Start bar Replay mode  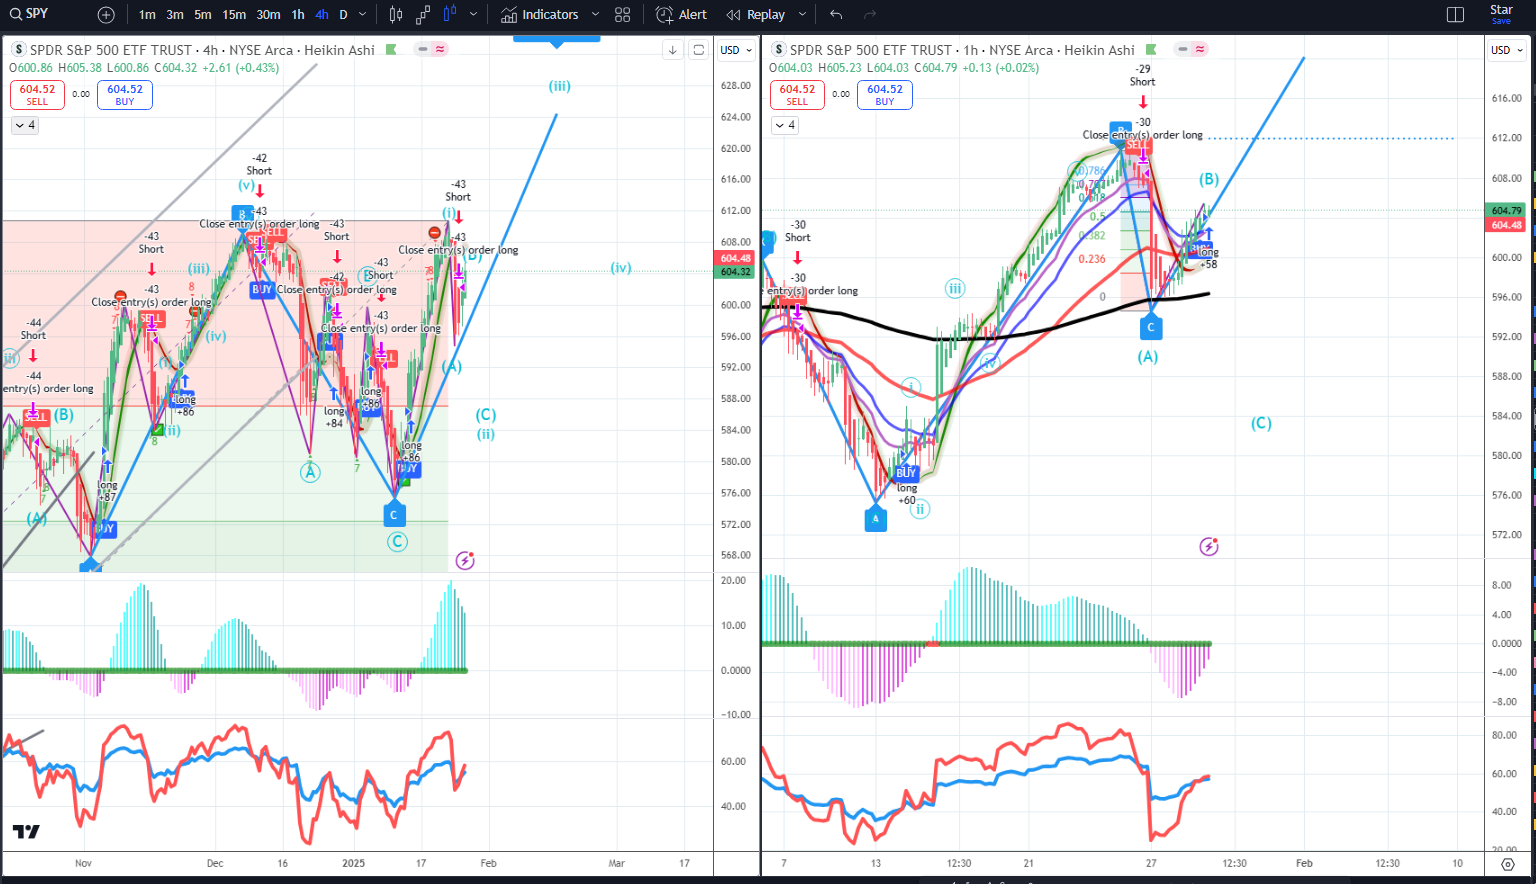tap(756, 15)
